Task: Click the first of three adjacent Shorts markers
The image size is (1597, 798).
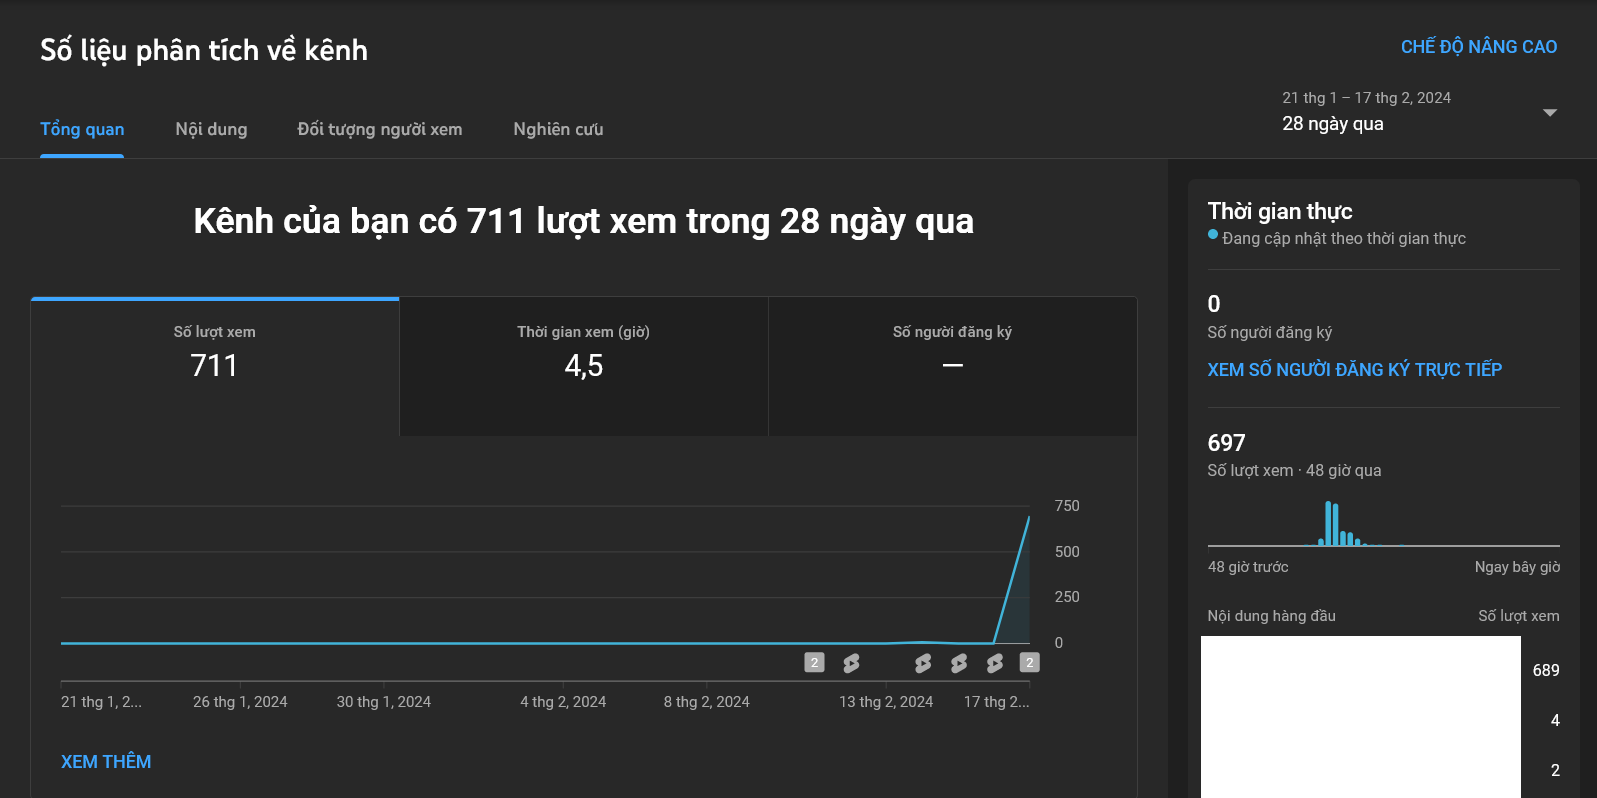Action: (x=923, y=662)
